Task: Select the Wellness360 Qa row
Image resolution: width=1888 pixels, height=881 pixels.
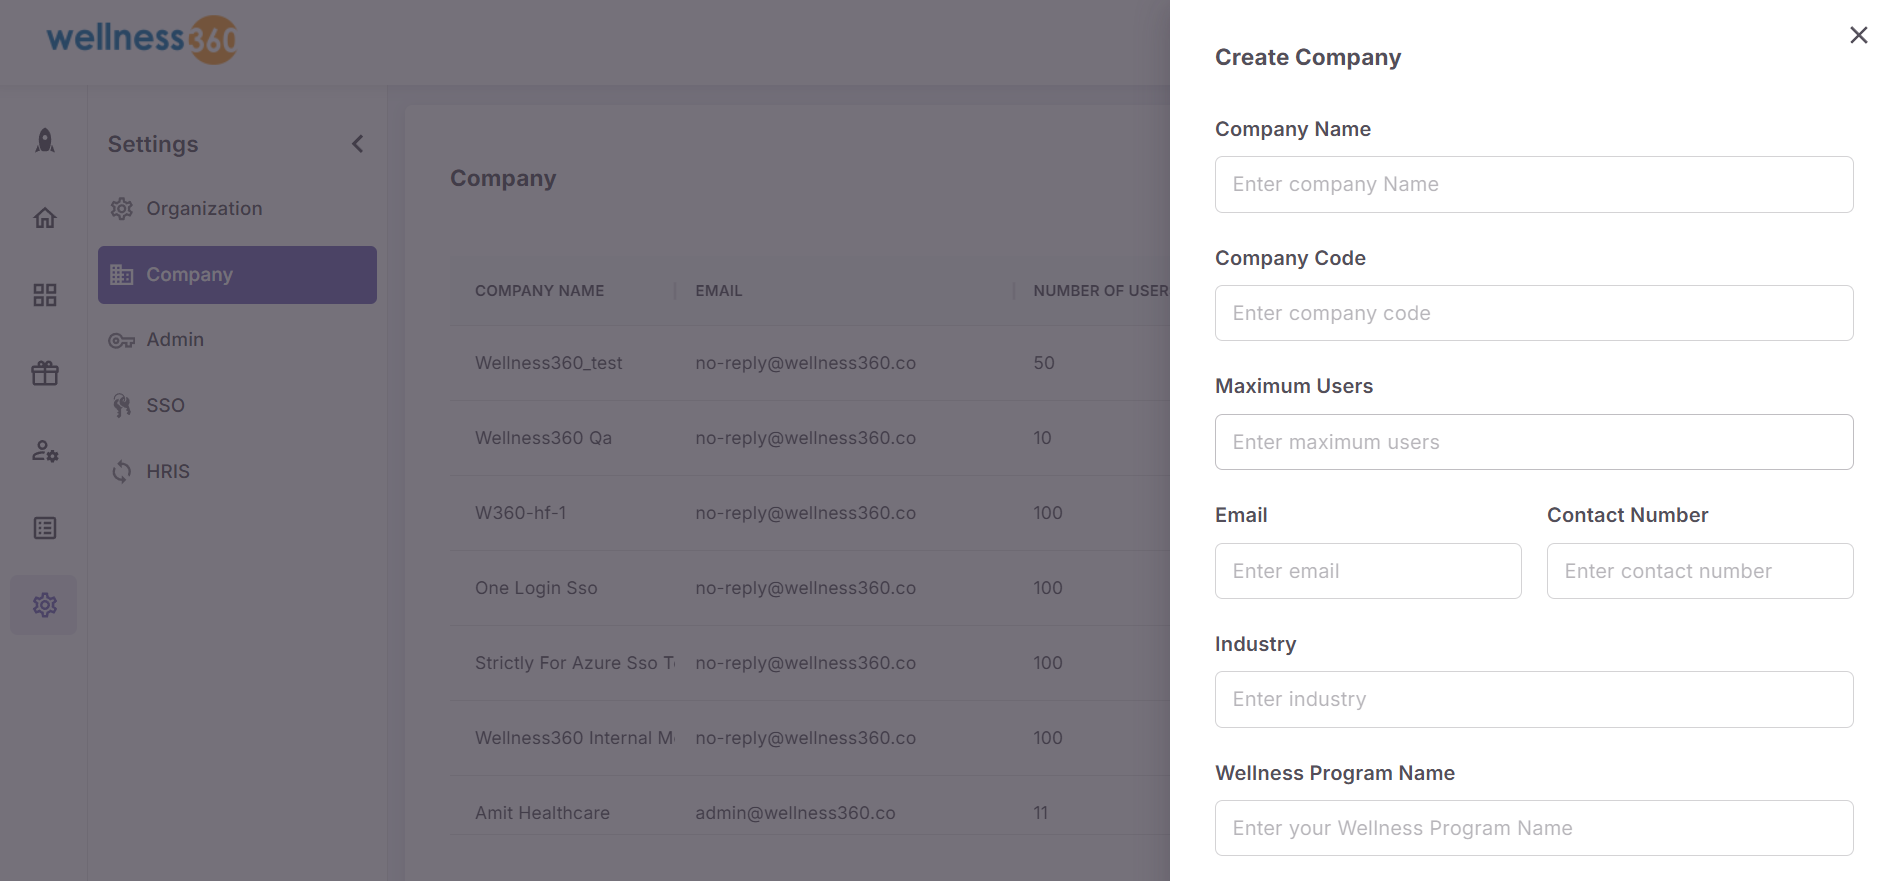Action: coord(809,438)
